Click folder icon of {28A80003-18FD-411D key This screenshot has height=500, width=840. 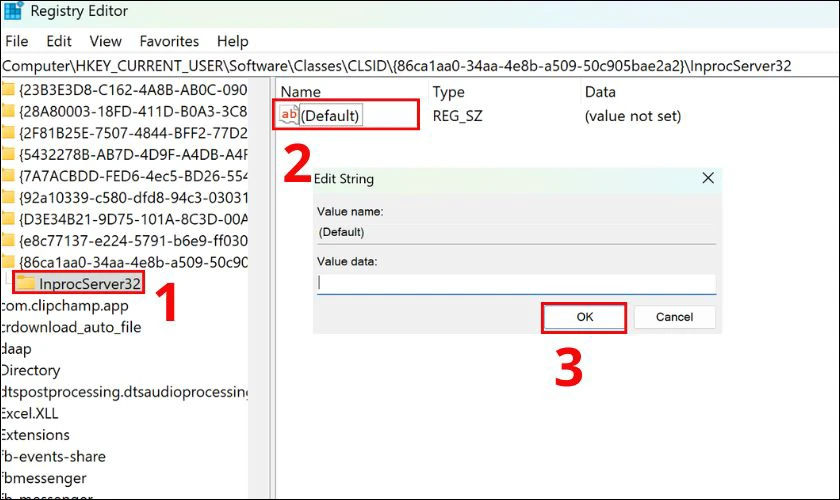click(x=8, y=111)
